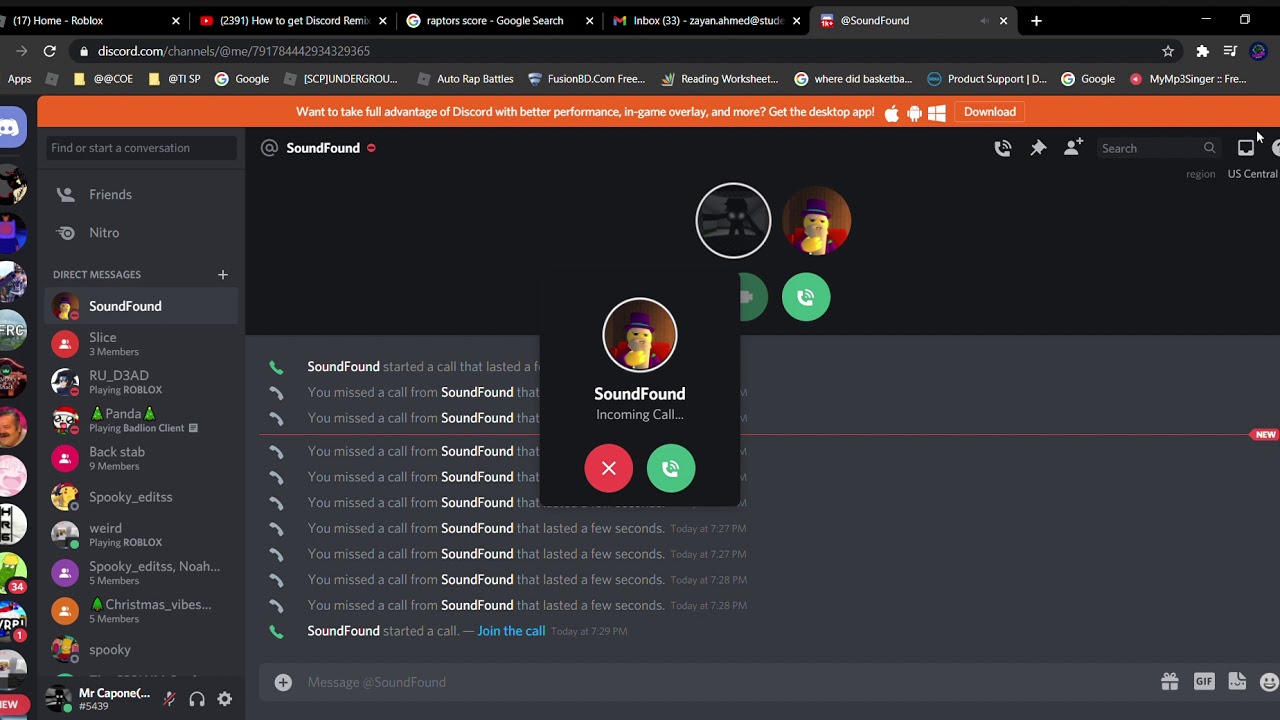Click SoundFound avatar in call area

point(816,220)
